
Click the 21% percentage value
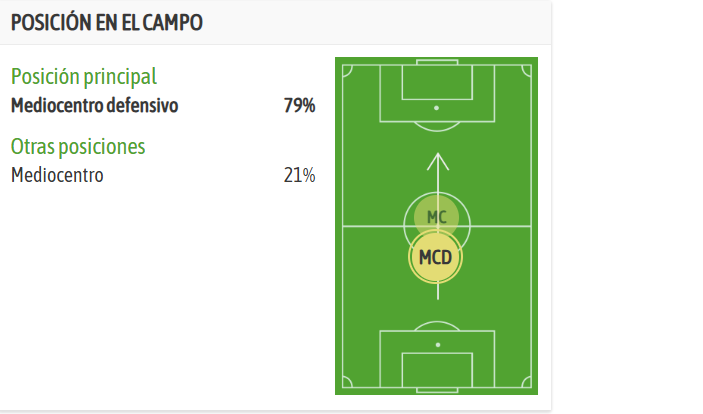click(x=299, y=175)
